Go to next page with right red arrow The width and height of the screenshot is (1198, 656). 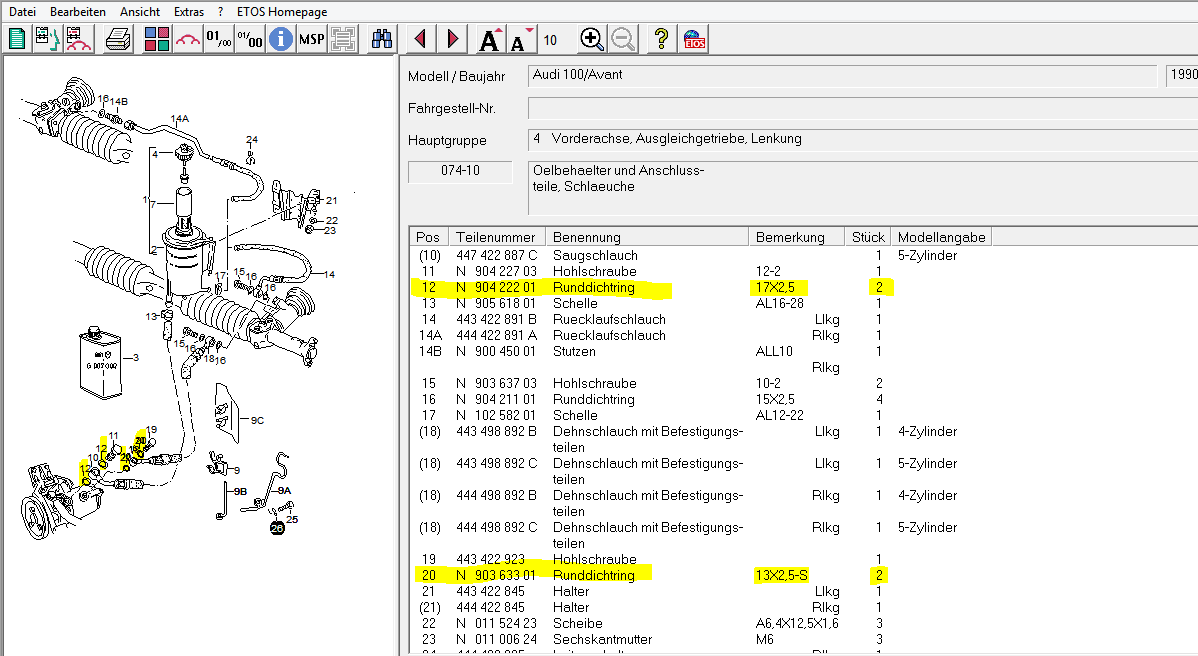(453, 39)
